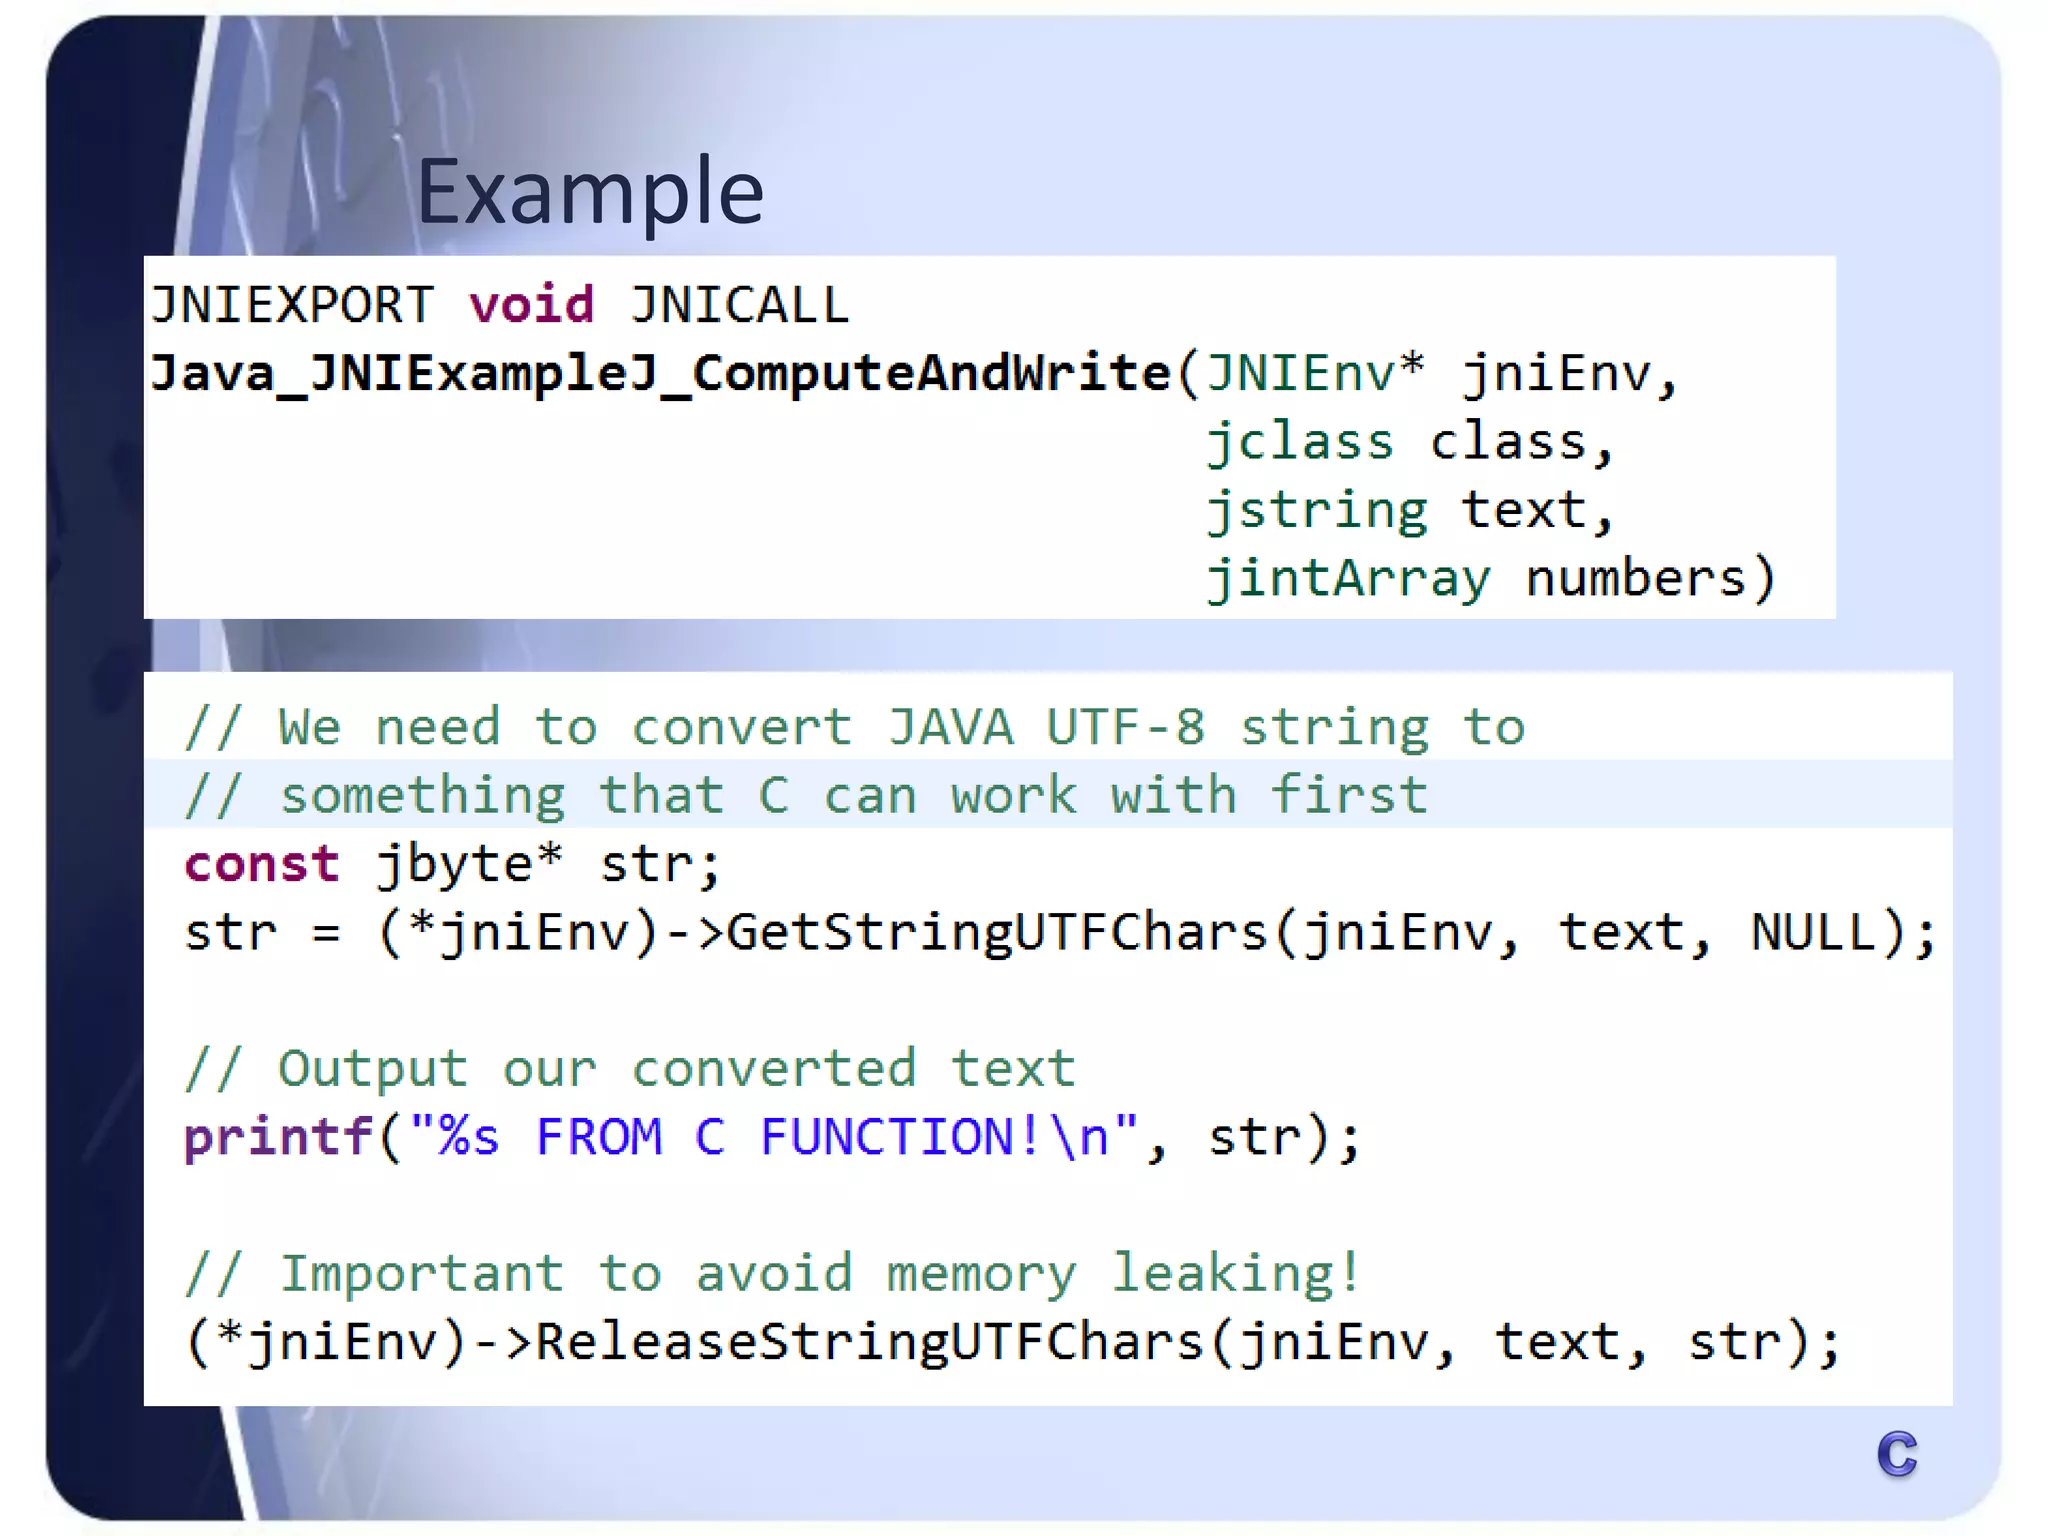Click Java_JNIExampleJ_ComputeAndWrite function name
This screenshot has height=1536, width=2048.
pyautogui.click(x=660, y=374)
